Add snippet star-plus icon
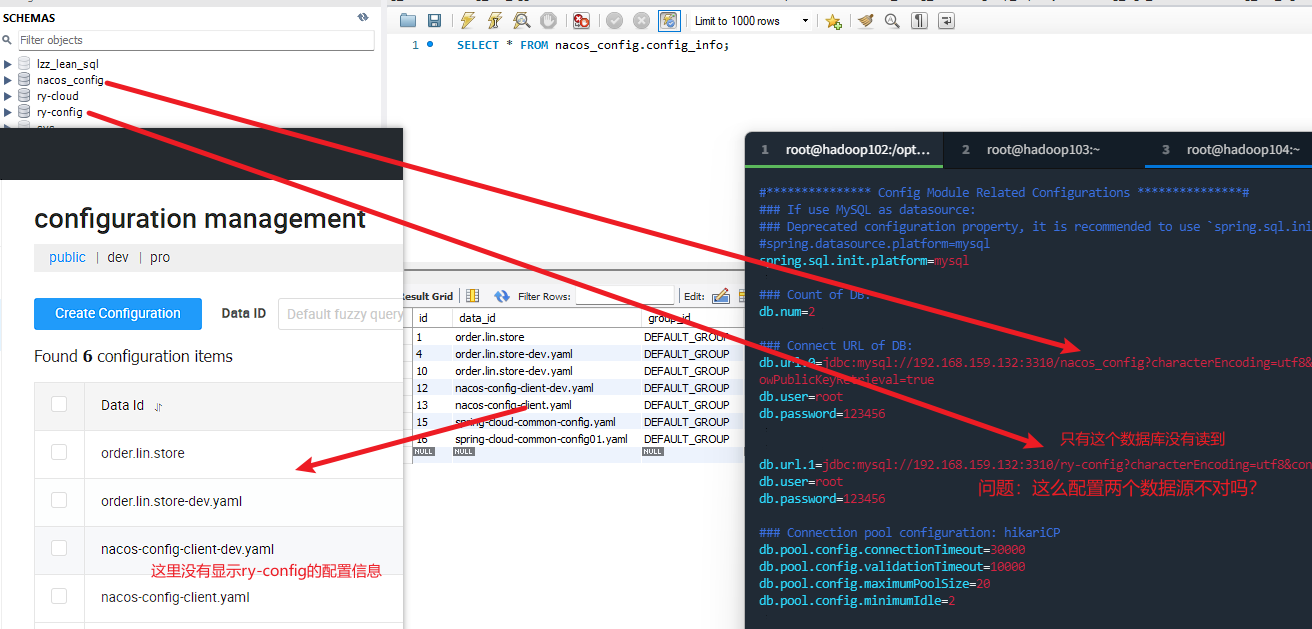Image resolution: width=1312 pixels, height=629 pixels. (x=833, y=21)
